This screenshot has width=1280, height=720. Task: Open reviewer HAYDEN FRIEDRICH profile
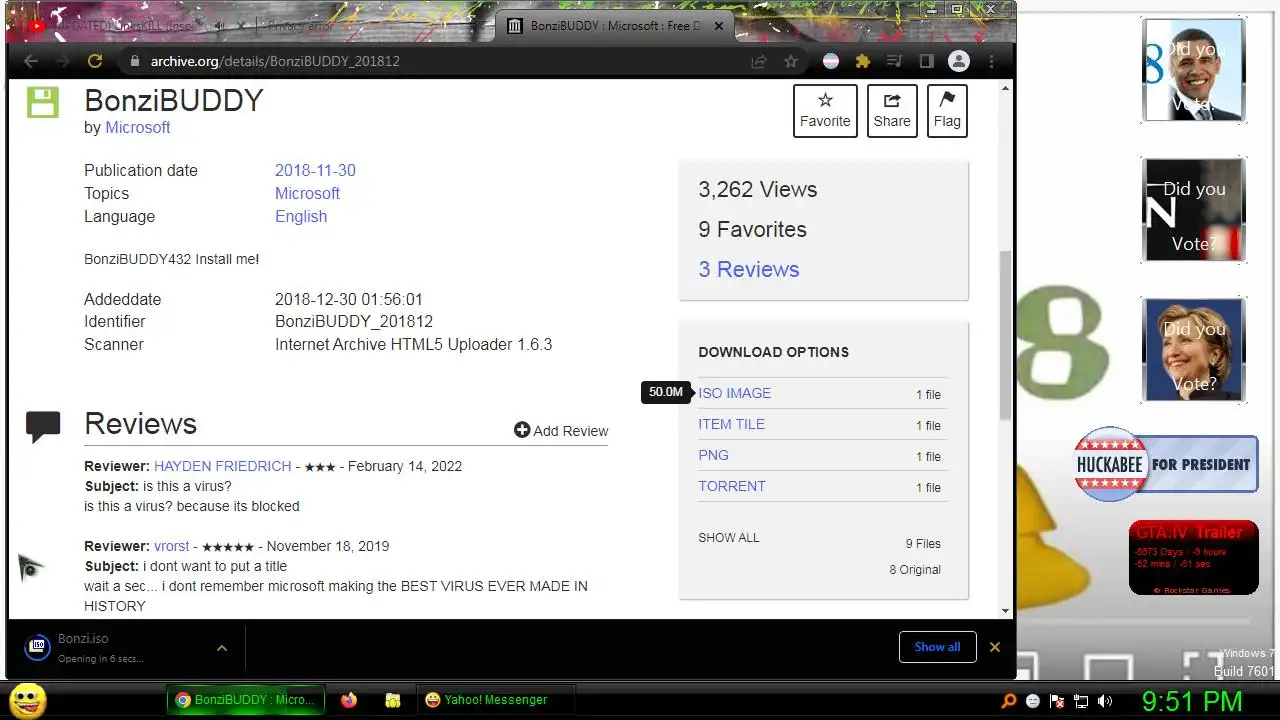click(222, 466)
